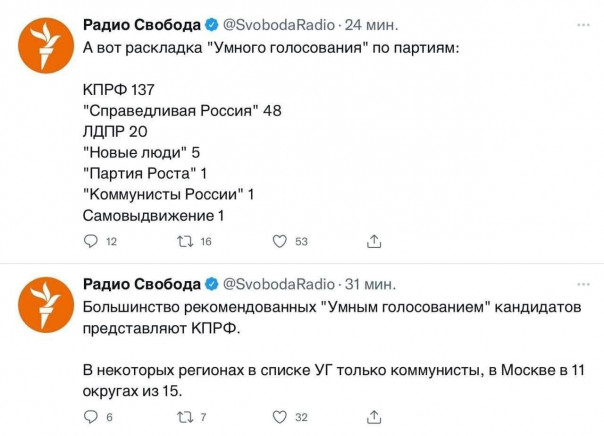Click Радио Свобода name in first tweet
This screenshot has width=604, height=436.
point(142,24)
